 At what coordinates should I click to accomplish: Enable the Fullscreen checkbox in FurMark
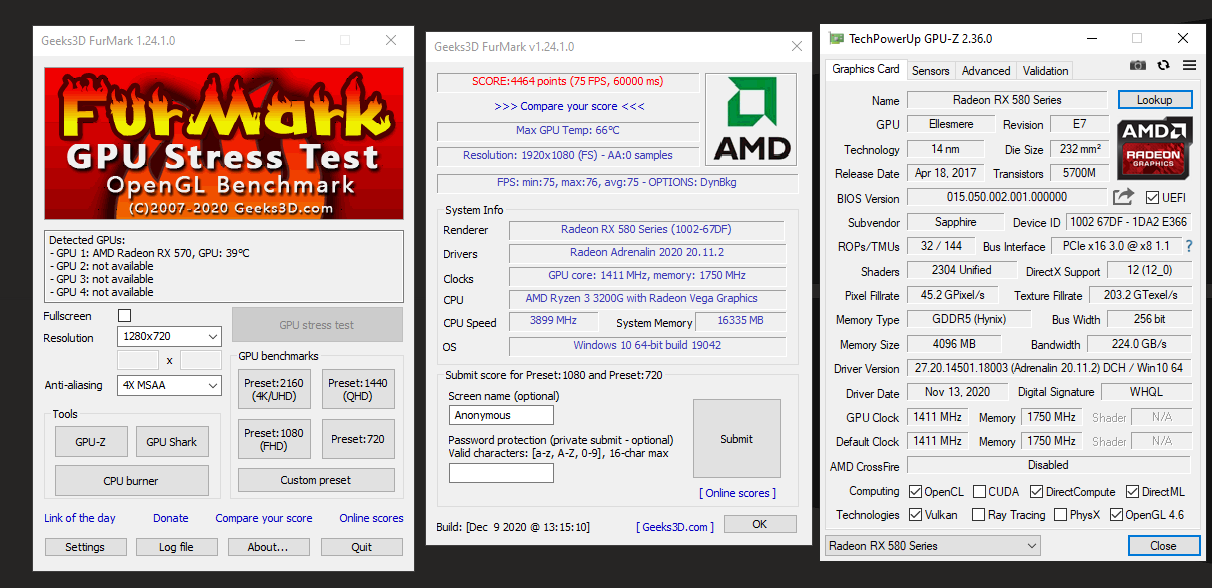125,316
